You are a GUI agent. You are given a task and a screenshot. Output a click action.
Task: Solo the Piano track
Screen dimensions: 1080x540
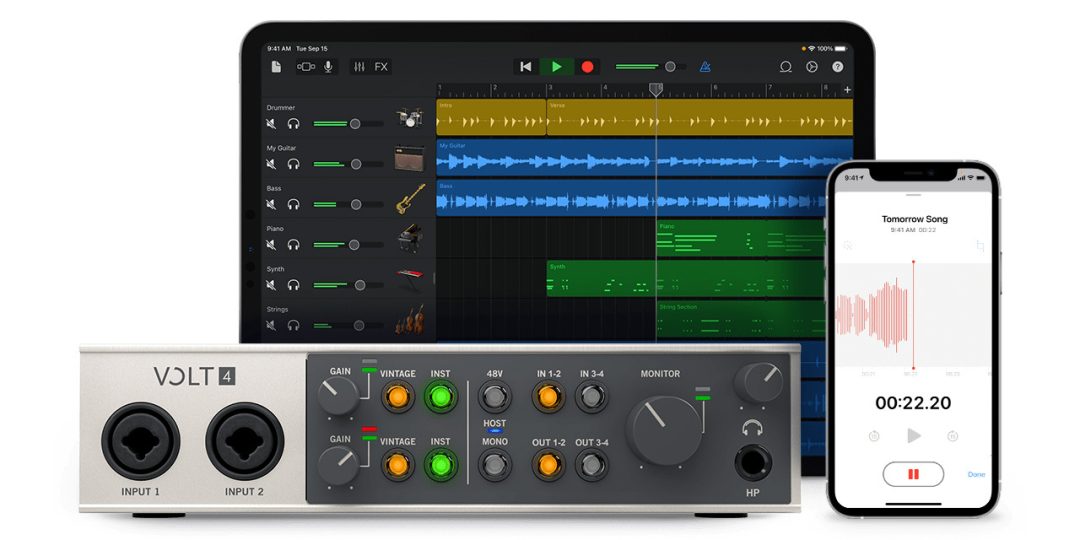pyautogui.click(x=293, y=245)
